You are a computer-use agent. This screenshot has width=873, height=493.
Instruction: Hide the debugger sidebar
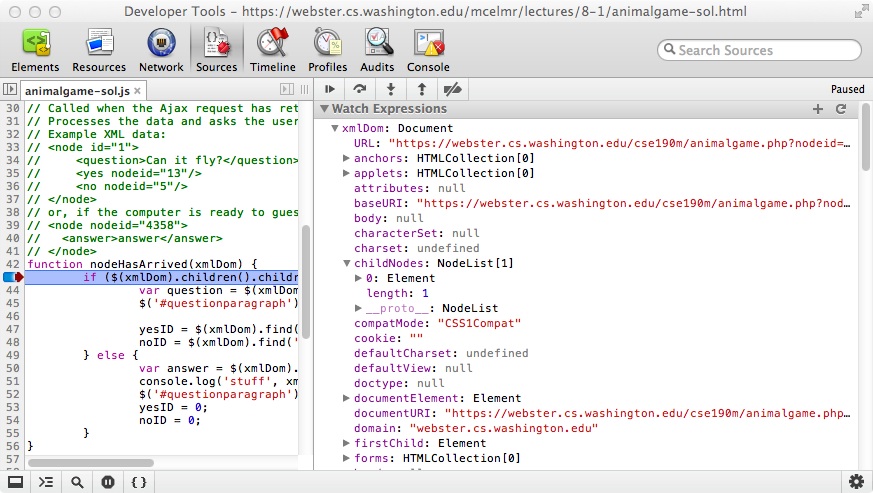coord(286,89)
